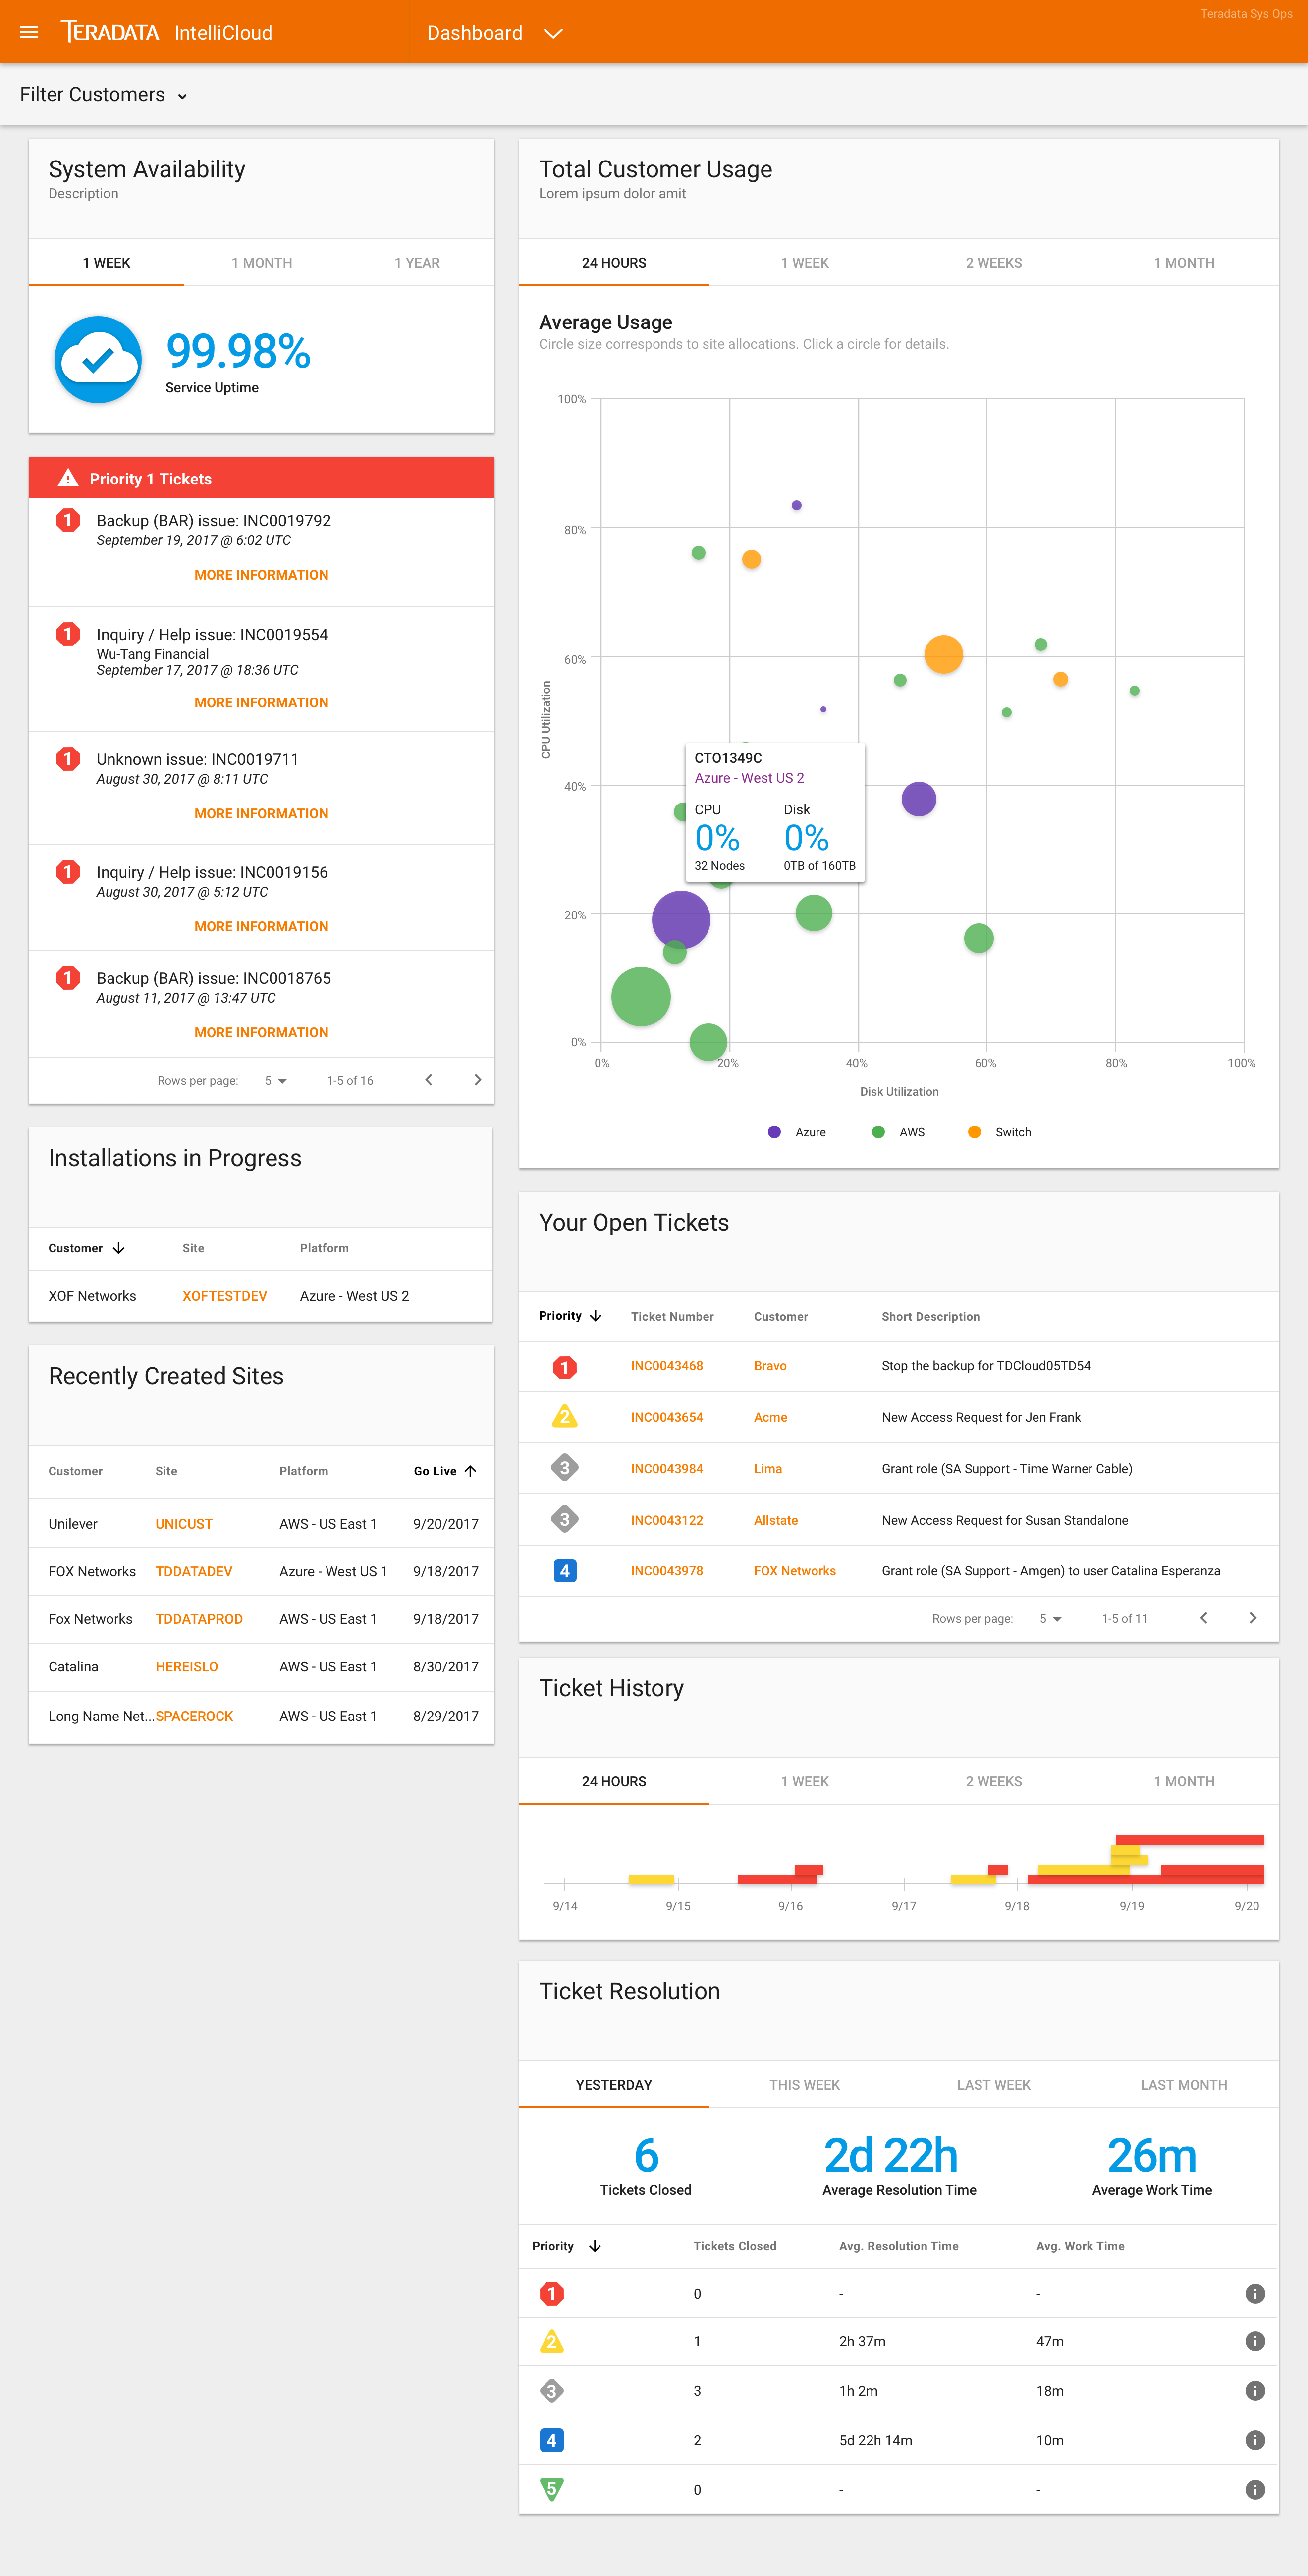Click priority 3 badge for INC0043984

coord(565,1468)
